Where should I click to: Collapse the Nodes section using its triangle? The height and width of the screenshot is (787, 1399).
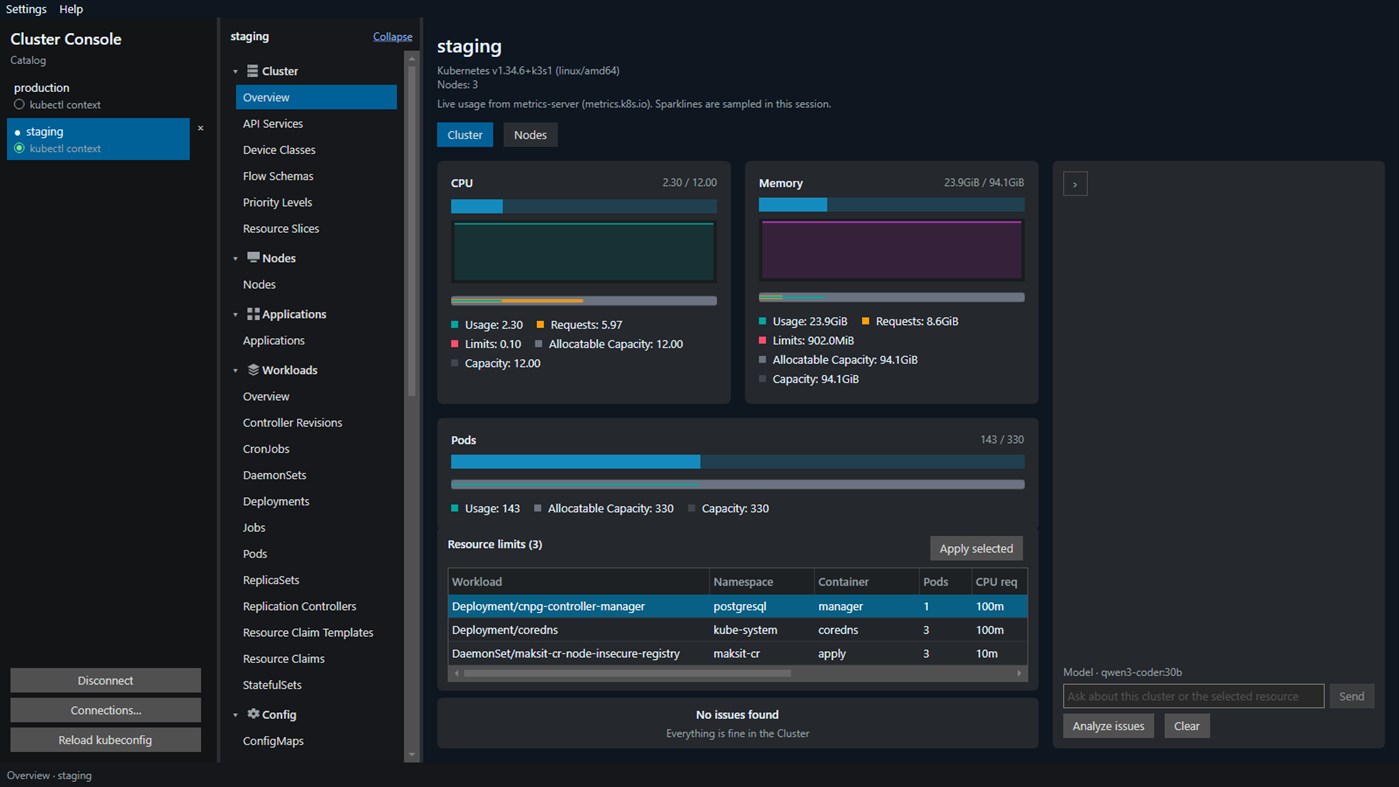[236, 259]
